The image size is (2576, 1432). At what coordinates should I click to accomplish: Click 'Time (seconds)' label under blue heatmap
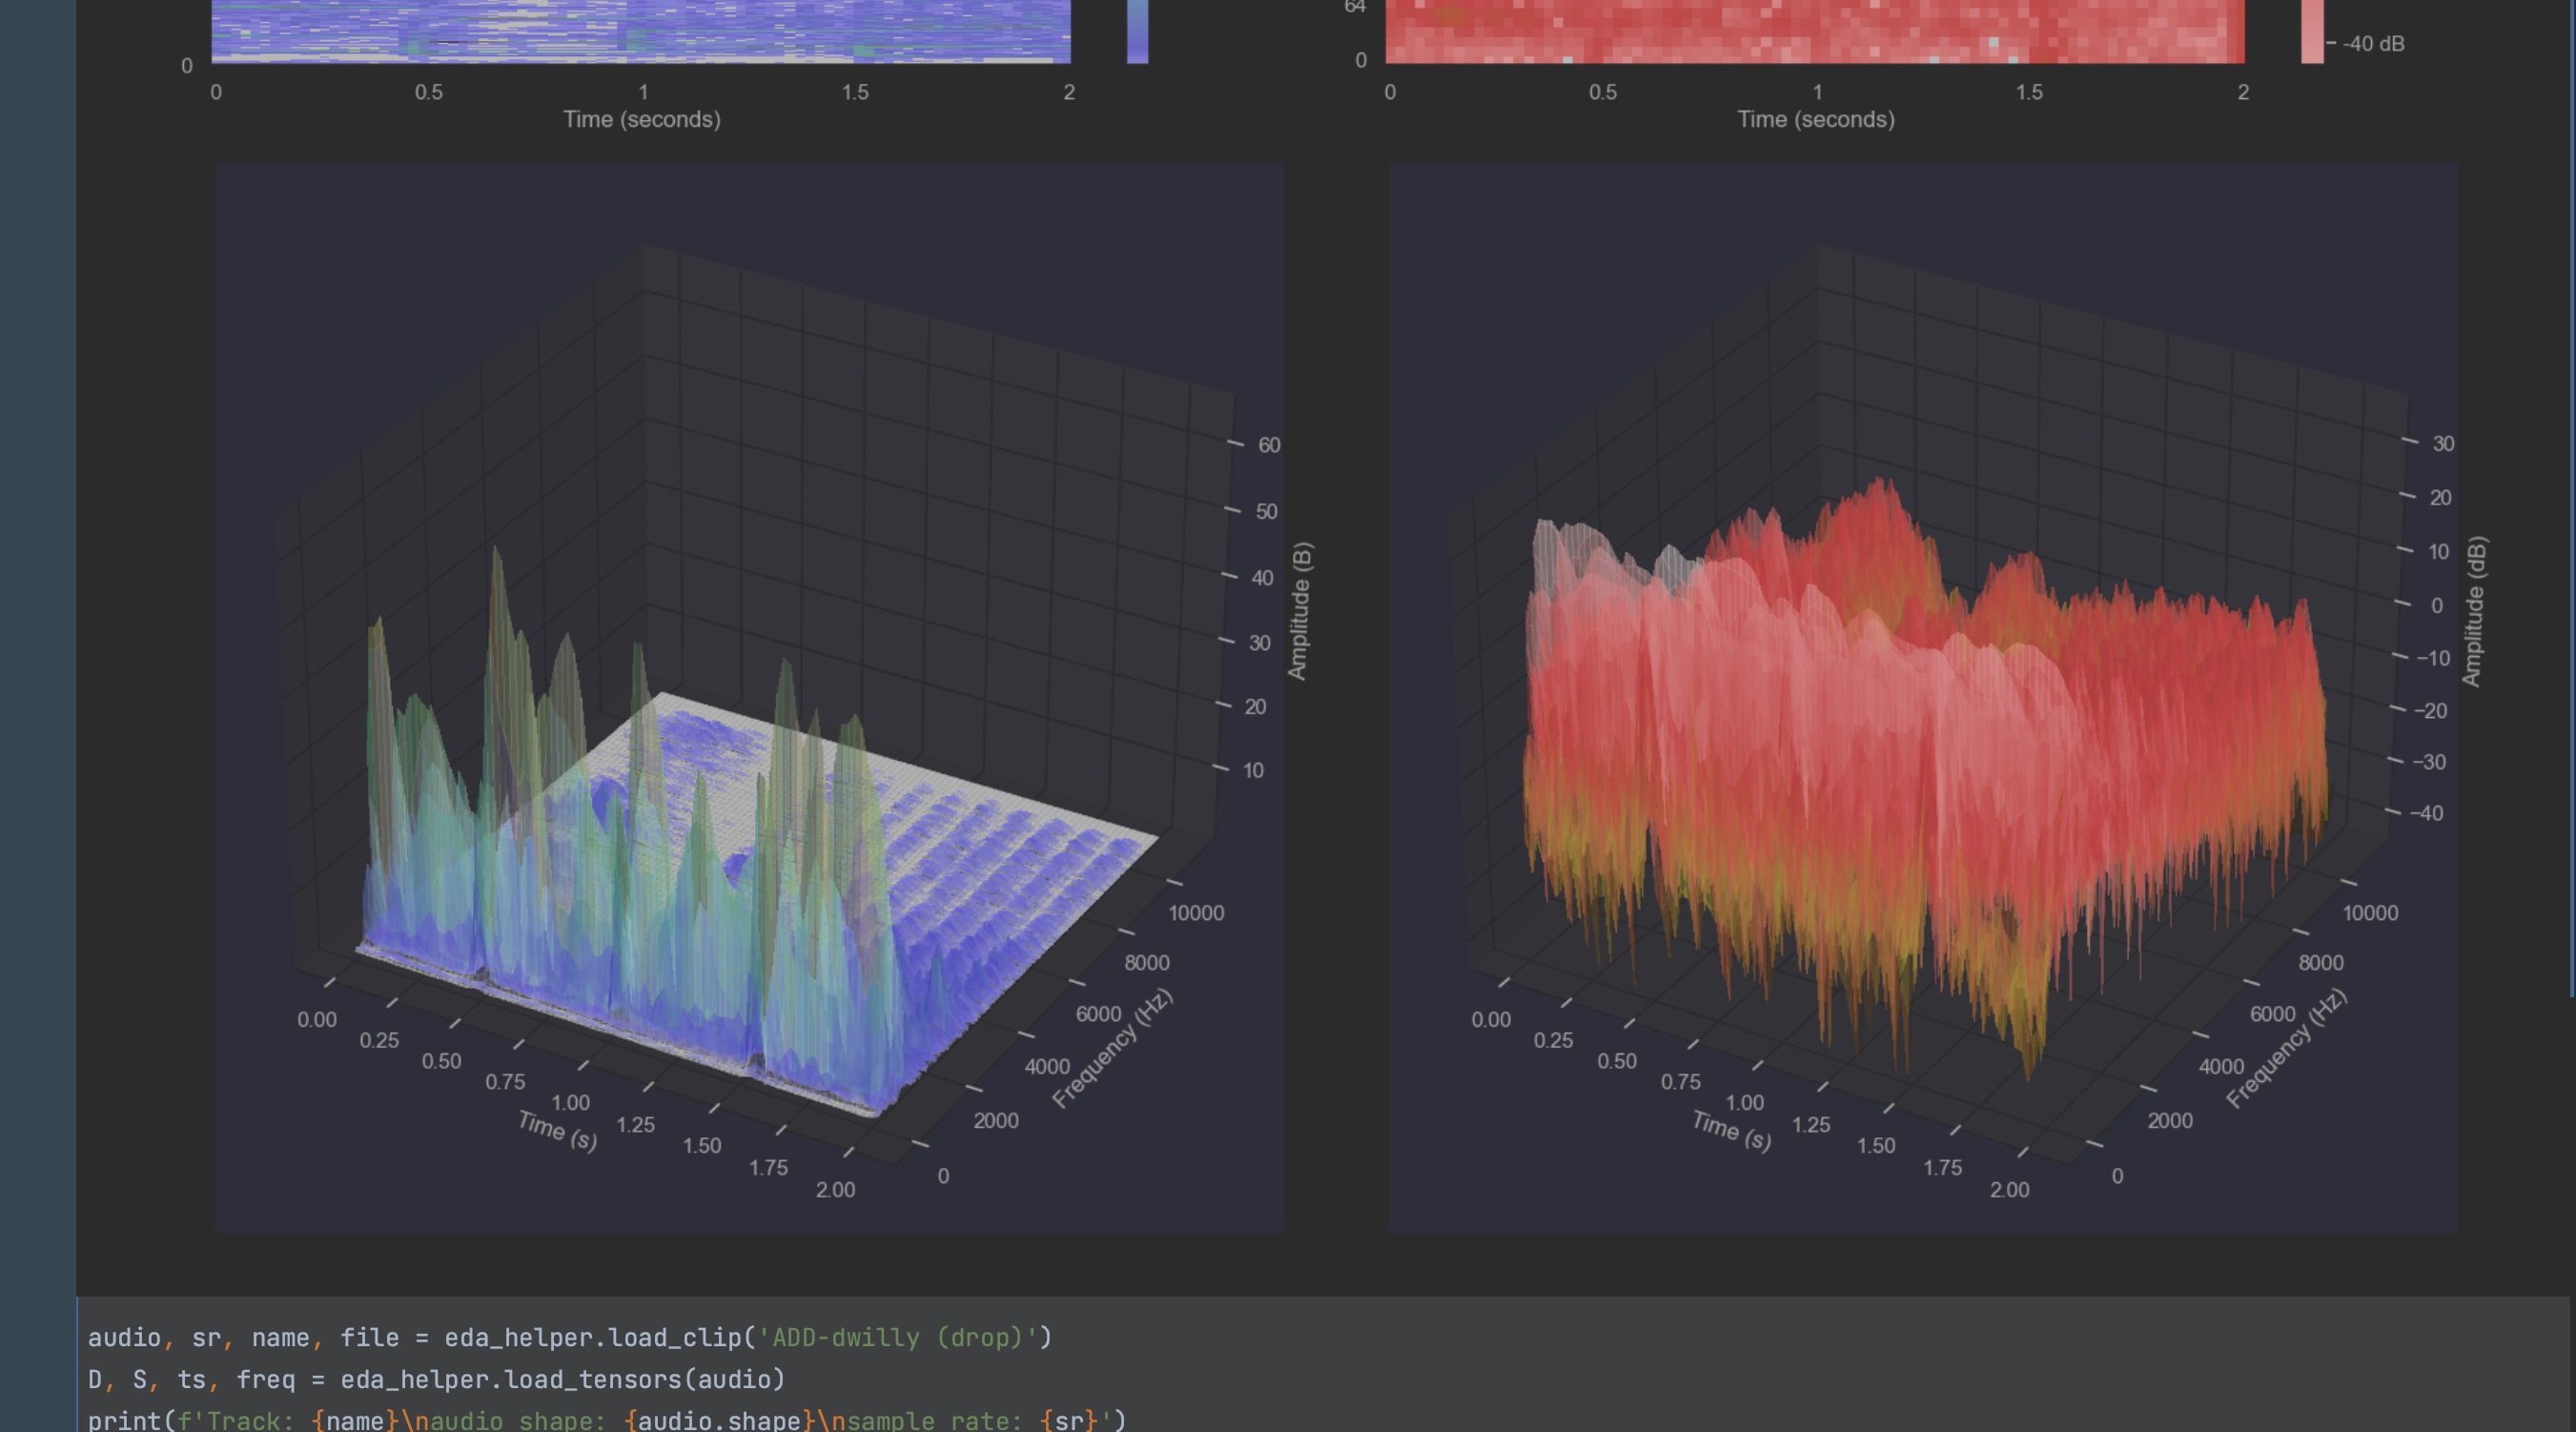click(641, 120)
